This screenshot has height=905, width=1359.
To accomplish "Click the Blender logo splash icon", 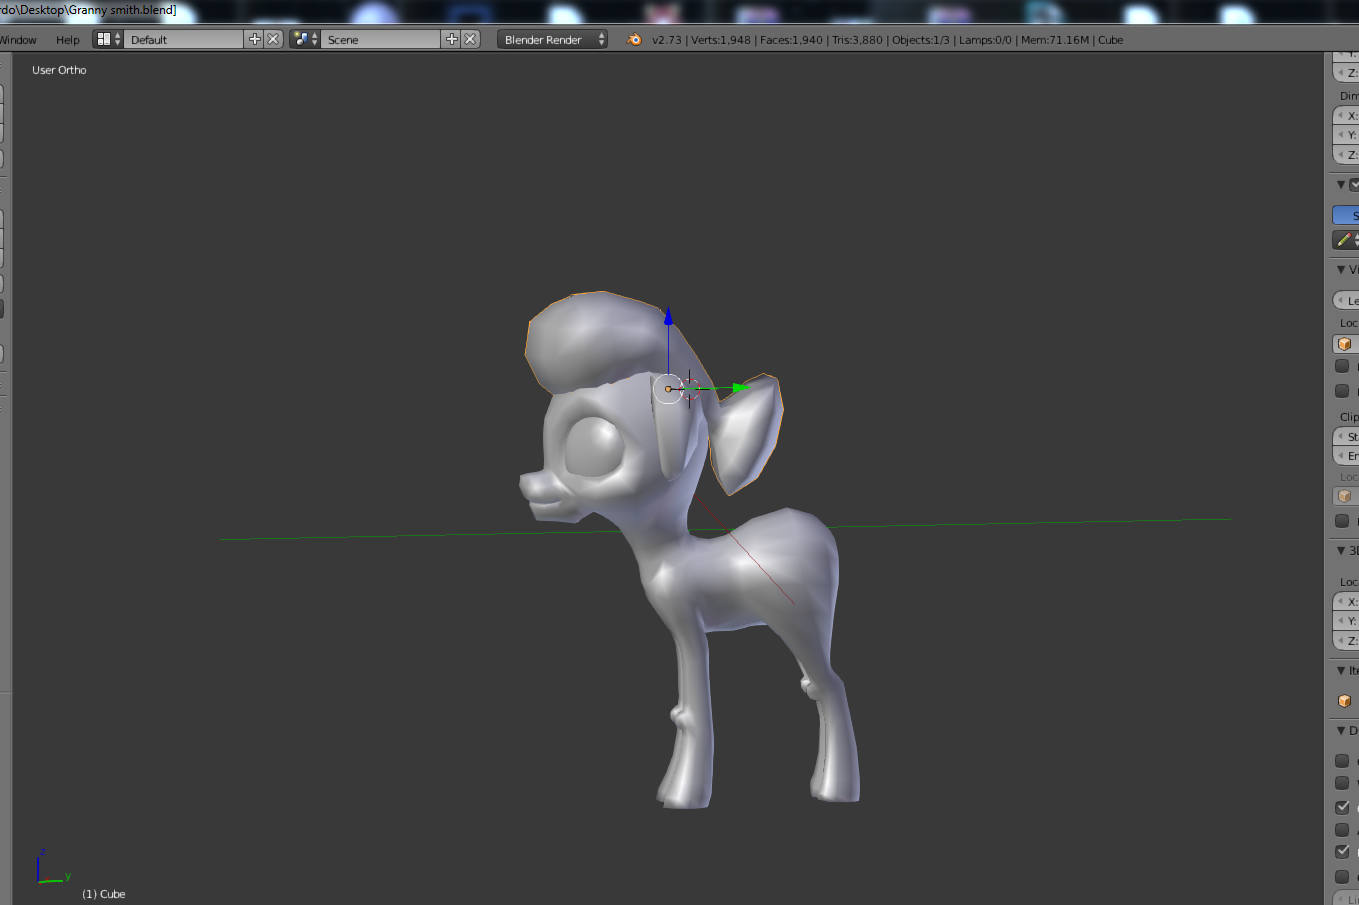I will point(634,39).
